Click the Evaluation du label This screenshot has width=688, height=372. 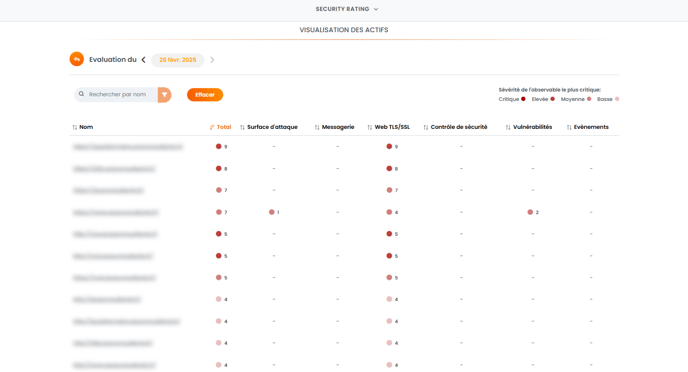(113, 59)
